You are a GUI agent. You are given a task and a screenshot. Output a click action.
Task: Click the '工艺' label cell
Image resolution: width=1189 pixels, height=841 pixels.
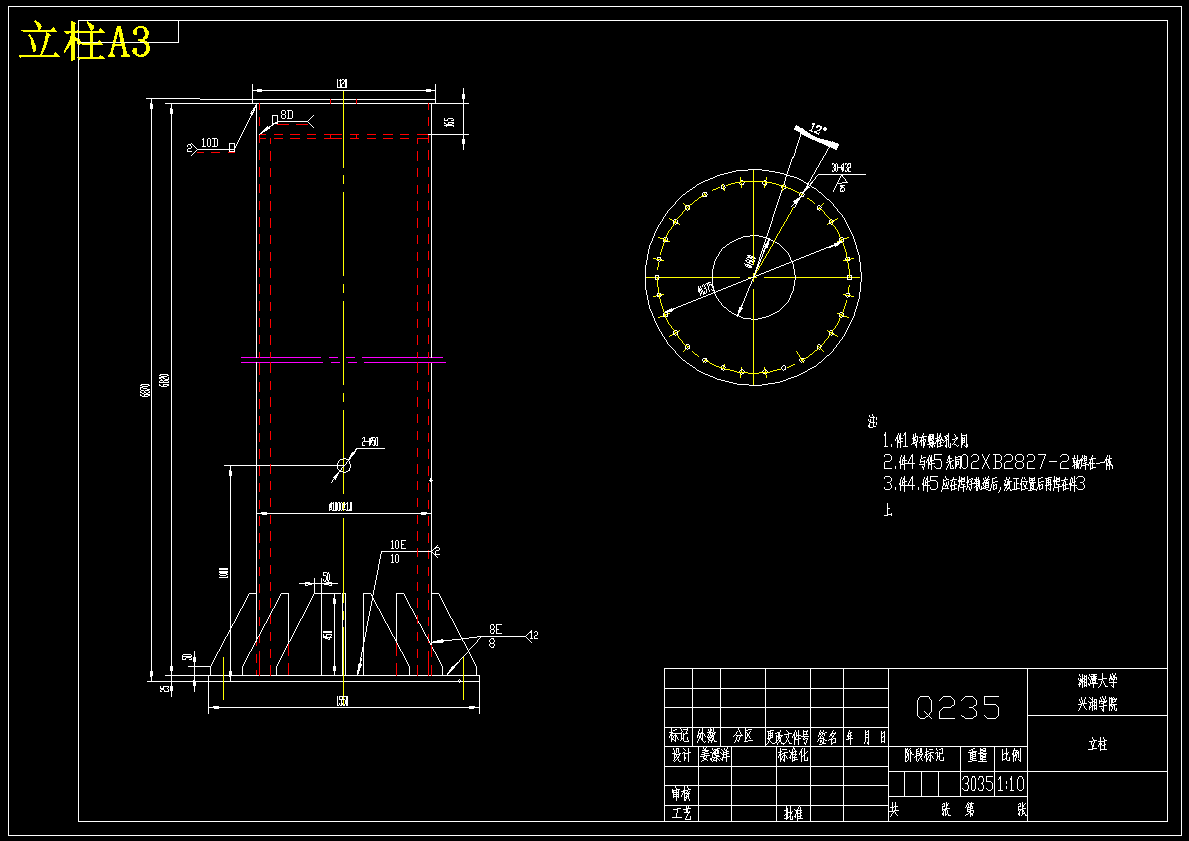pyautogui.click(x=681, y=813)
